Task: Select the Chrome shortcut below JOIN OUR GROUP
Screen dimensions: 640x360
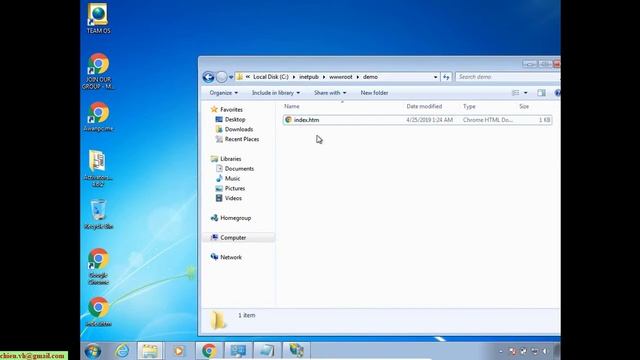Action: click(98, 117)
